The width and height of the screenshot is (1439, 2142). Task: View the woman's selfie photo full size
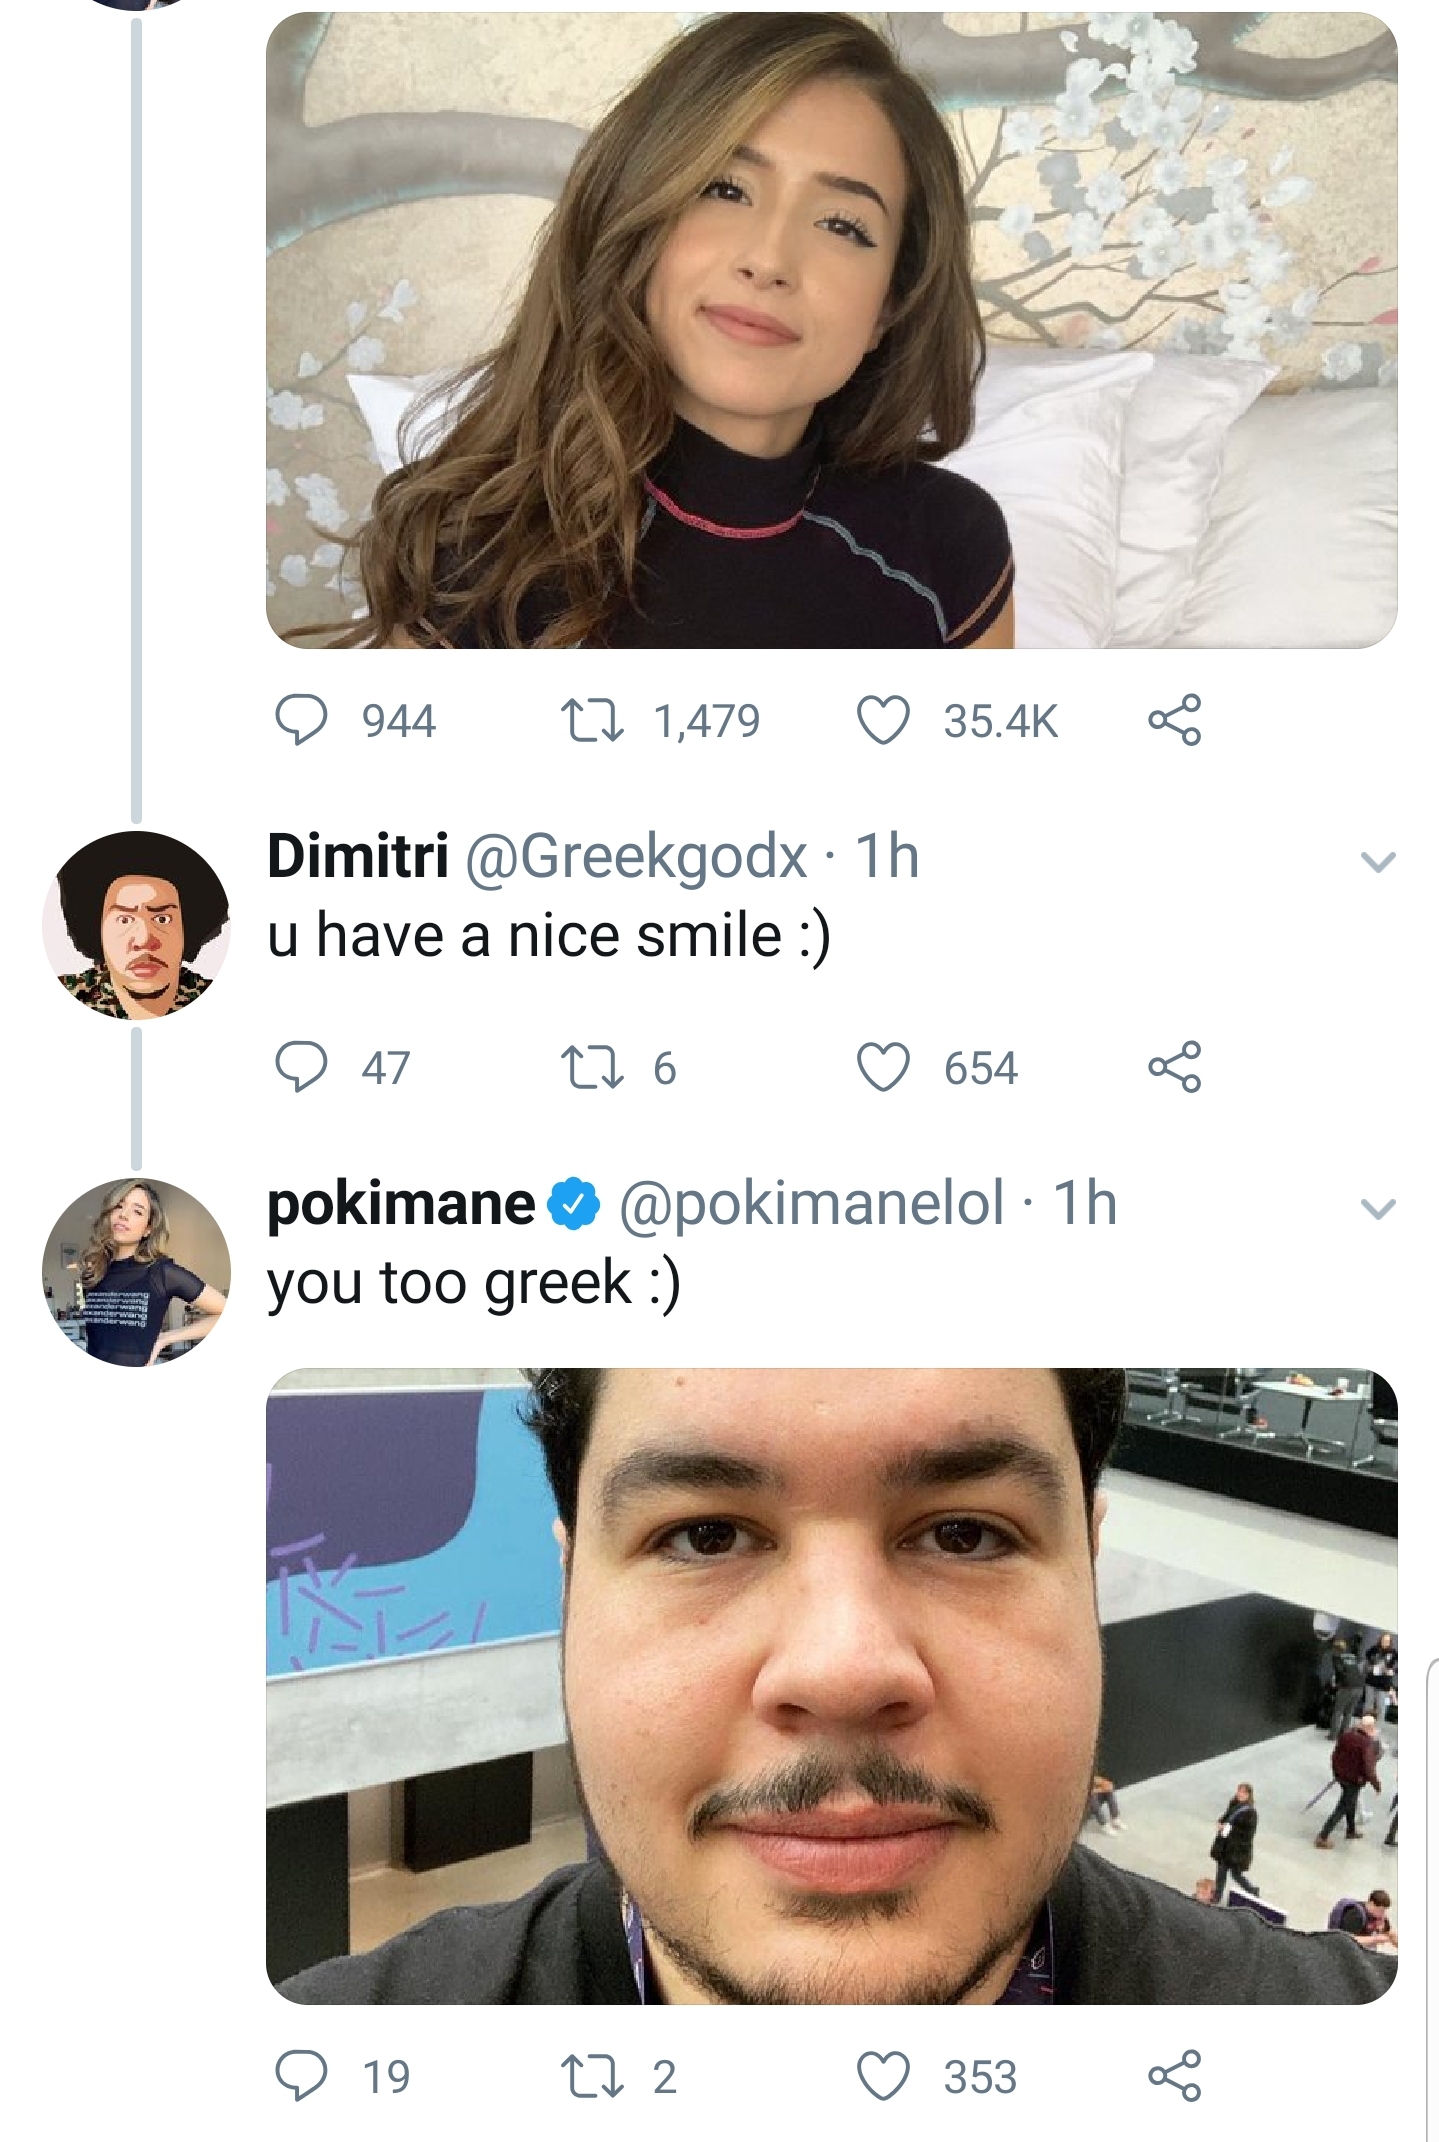[x=830, y=330]
